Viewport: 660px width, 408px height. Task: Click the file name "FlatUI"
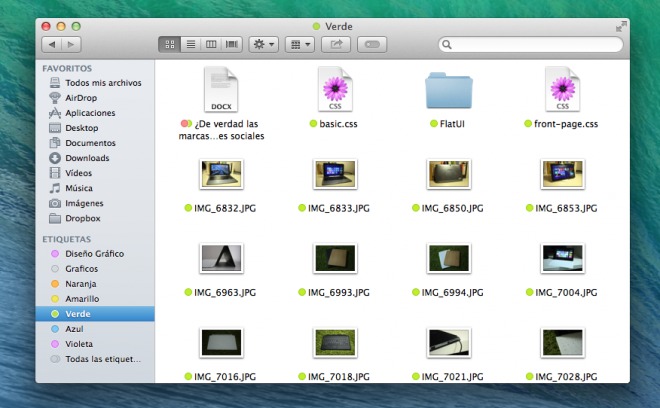click(x=452, y=124)
